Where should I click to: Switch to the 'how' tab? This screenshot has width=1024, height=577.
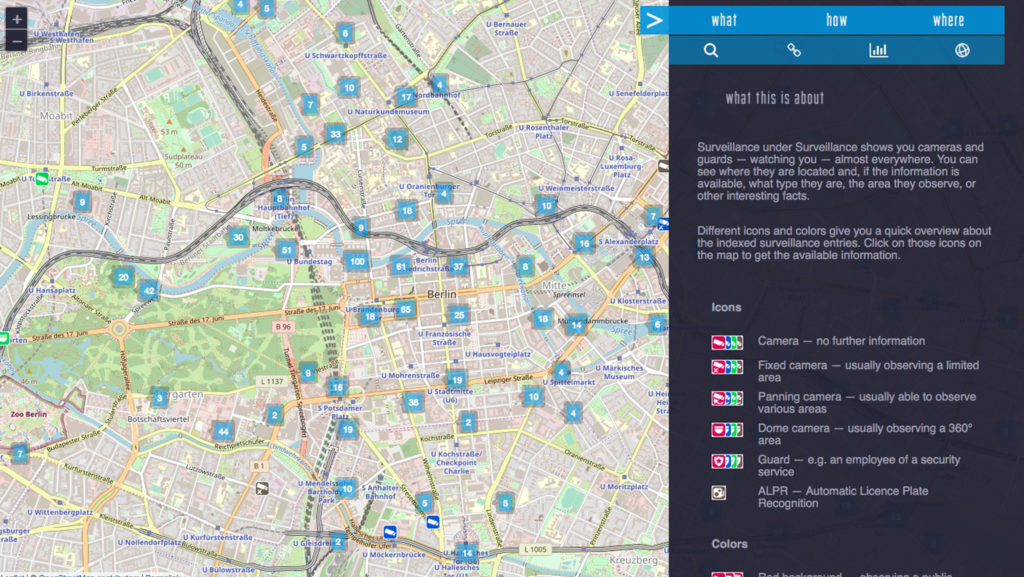point(836,20)
